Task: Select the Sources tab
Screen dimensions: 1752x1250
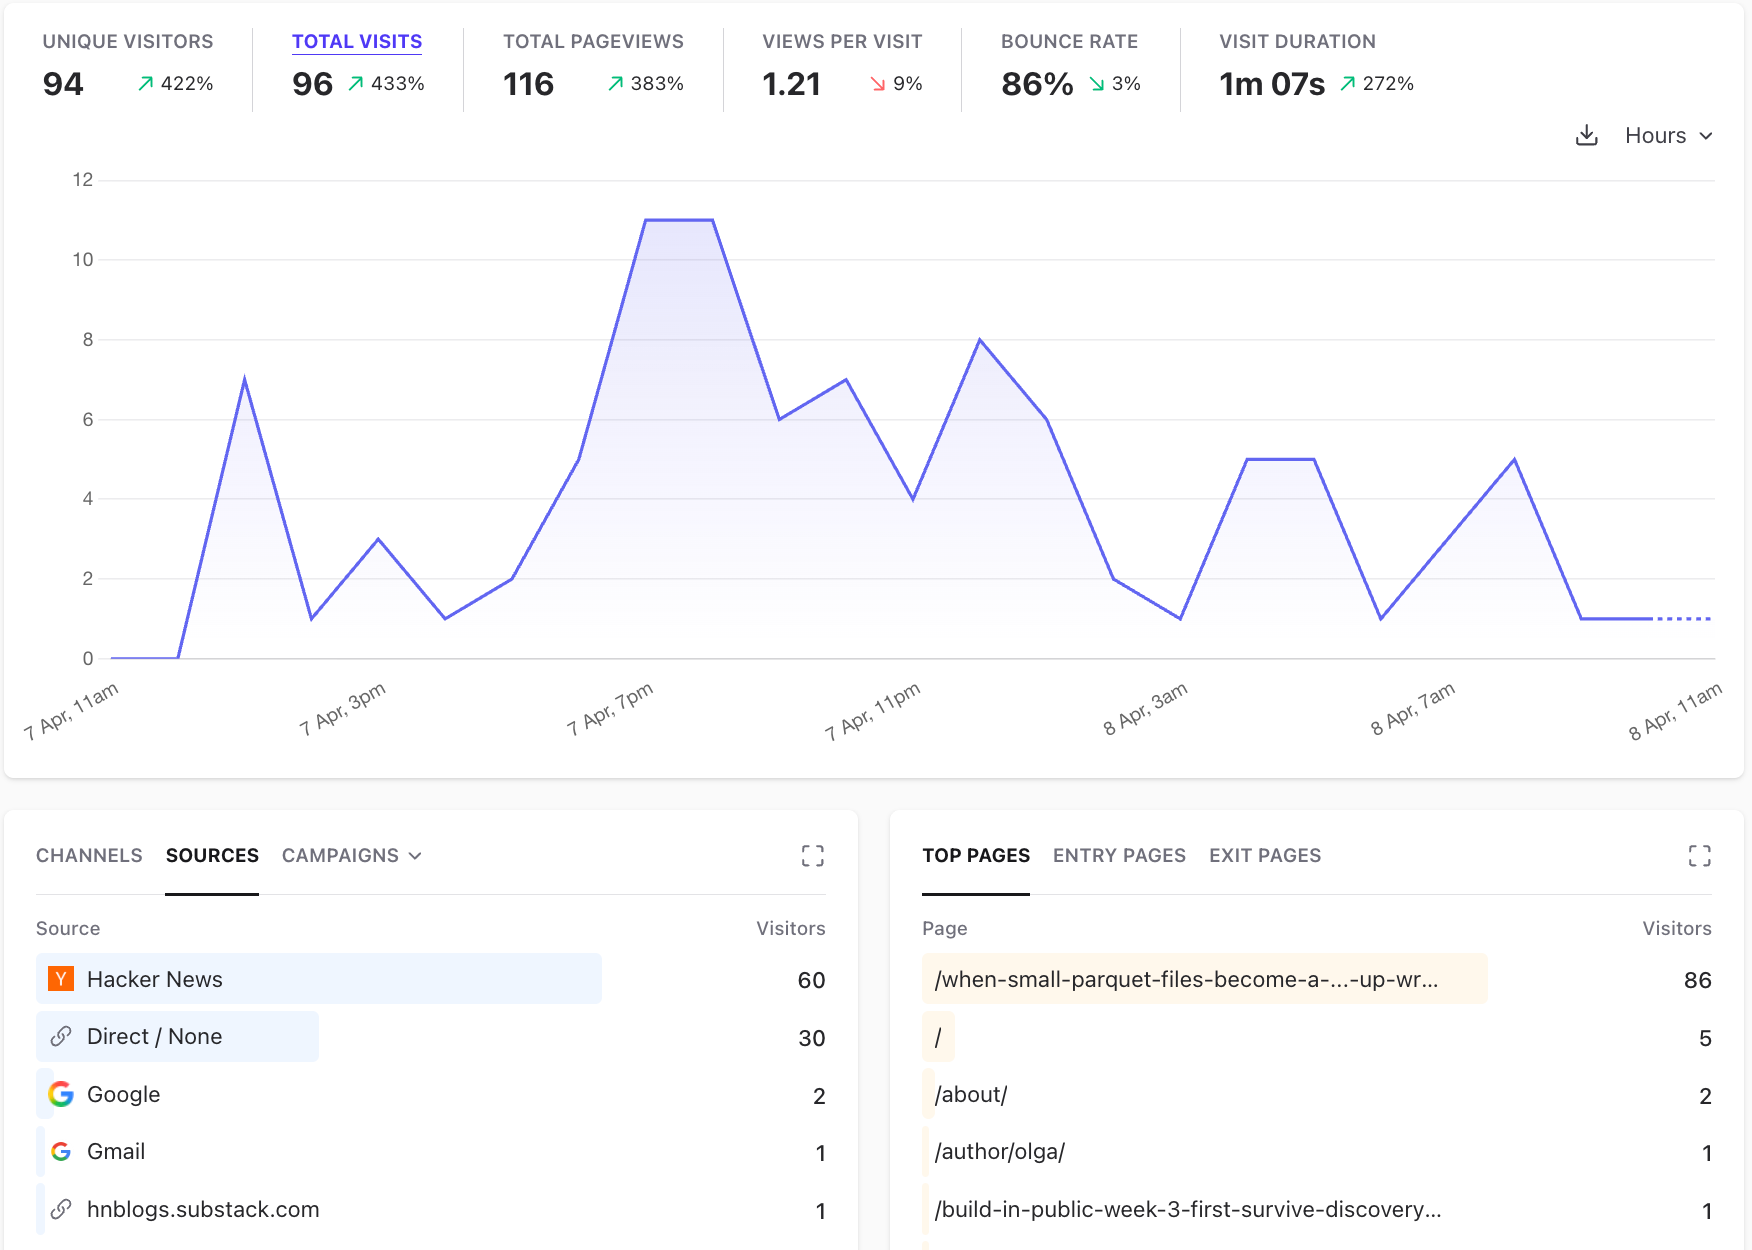Action: pyautogui.click(x=212, y=856)
